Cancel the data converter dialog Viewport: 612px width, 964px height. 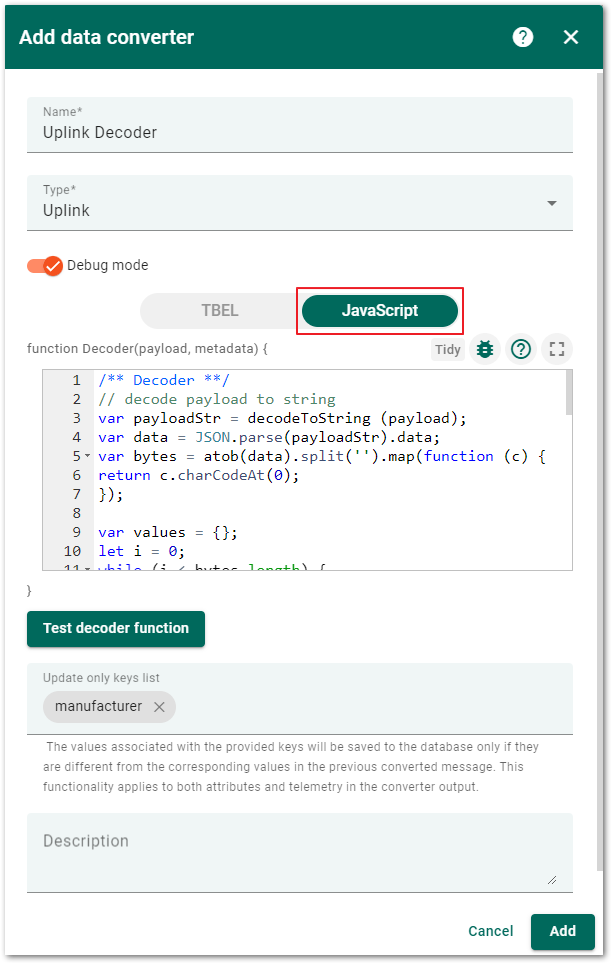(x=490, y=931)
